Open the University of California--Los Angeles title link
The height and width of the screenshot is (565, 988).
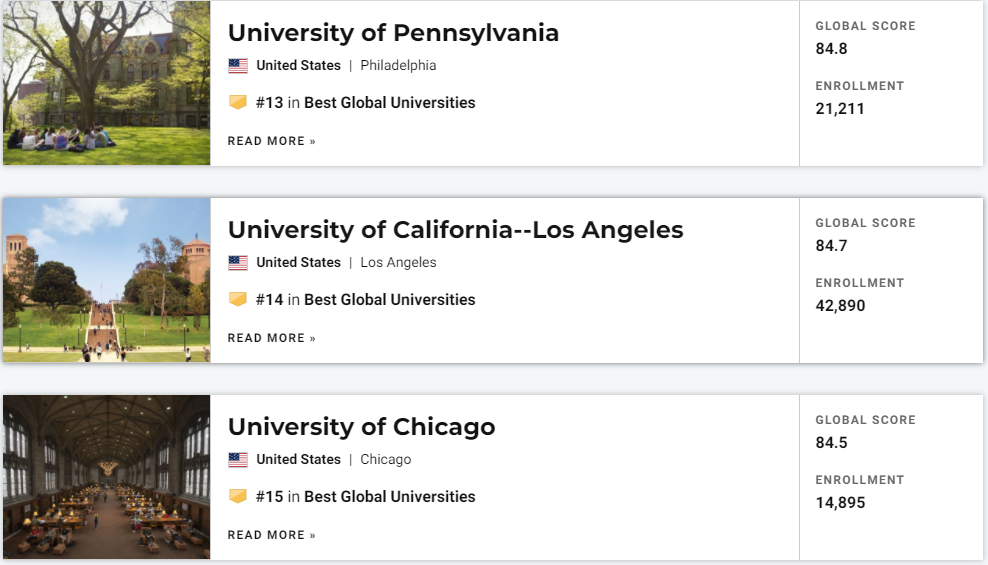455,230
